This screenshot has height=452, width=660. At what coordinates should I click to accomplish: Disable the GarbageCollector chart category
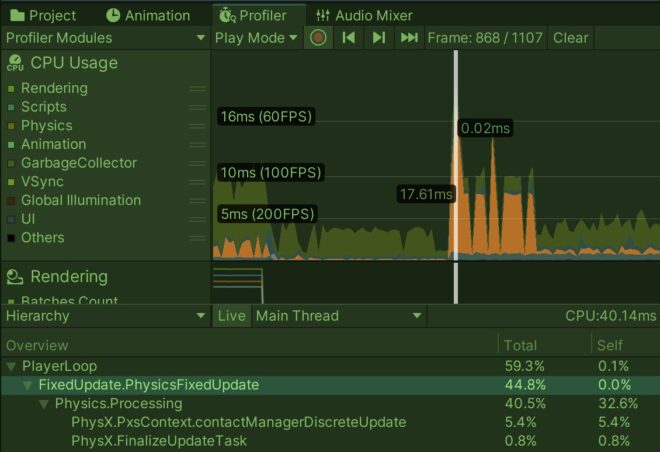10,163
